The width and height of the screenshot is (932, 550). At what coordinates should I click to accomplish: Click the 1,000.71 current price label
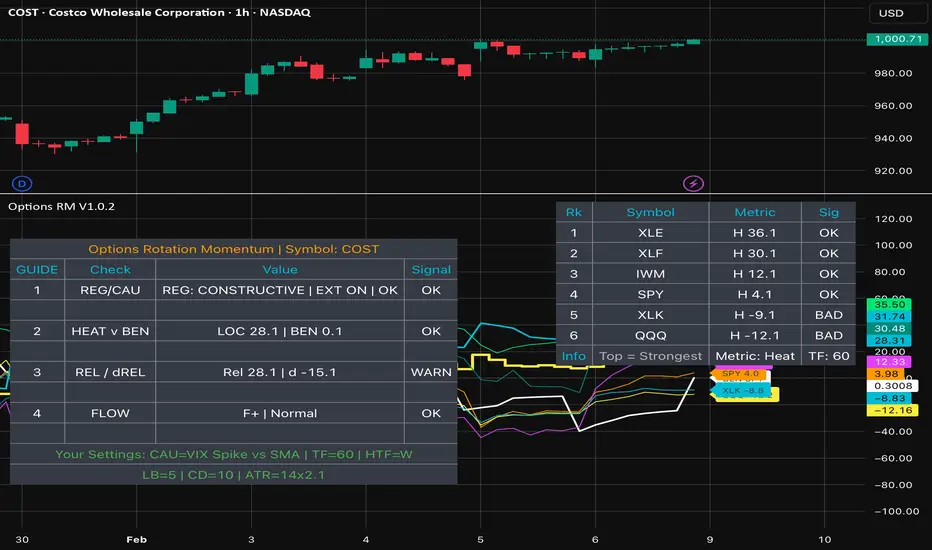898,39
